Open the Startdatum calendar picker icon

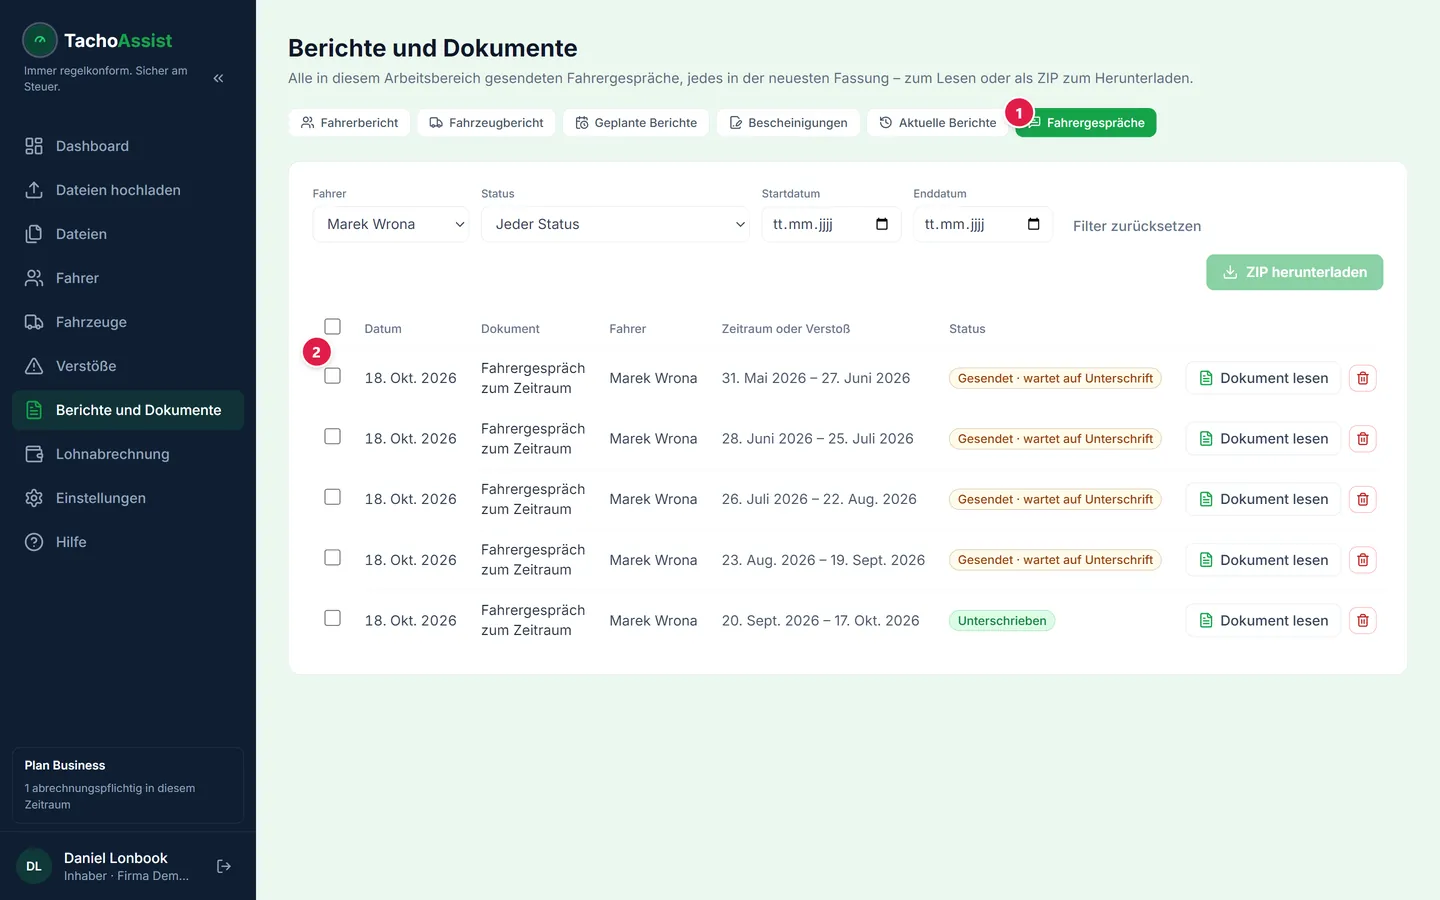(882, 224)
